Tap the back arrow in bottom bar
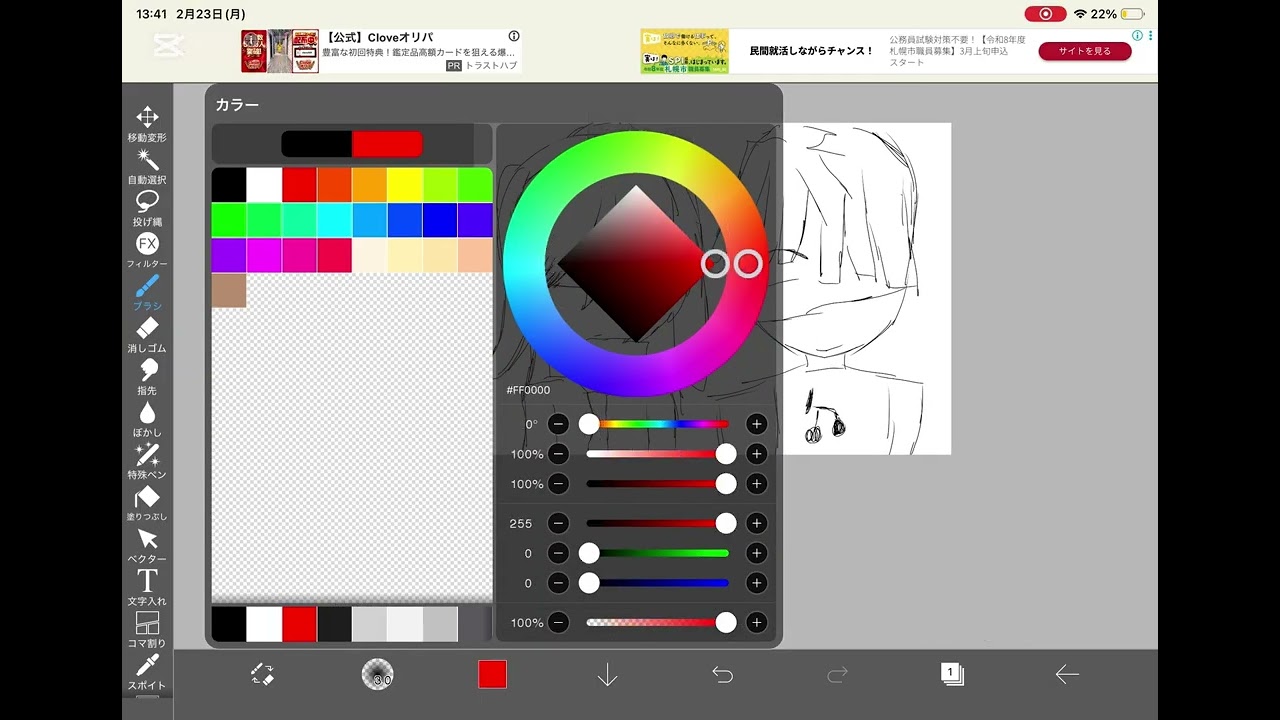 pos(1067,675)
